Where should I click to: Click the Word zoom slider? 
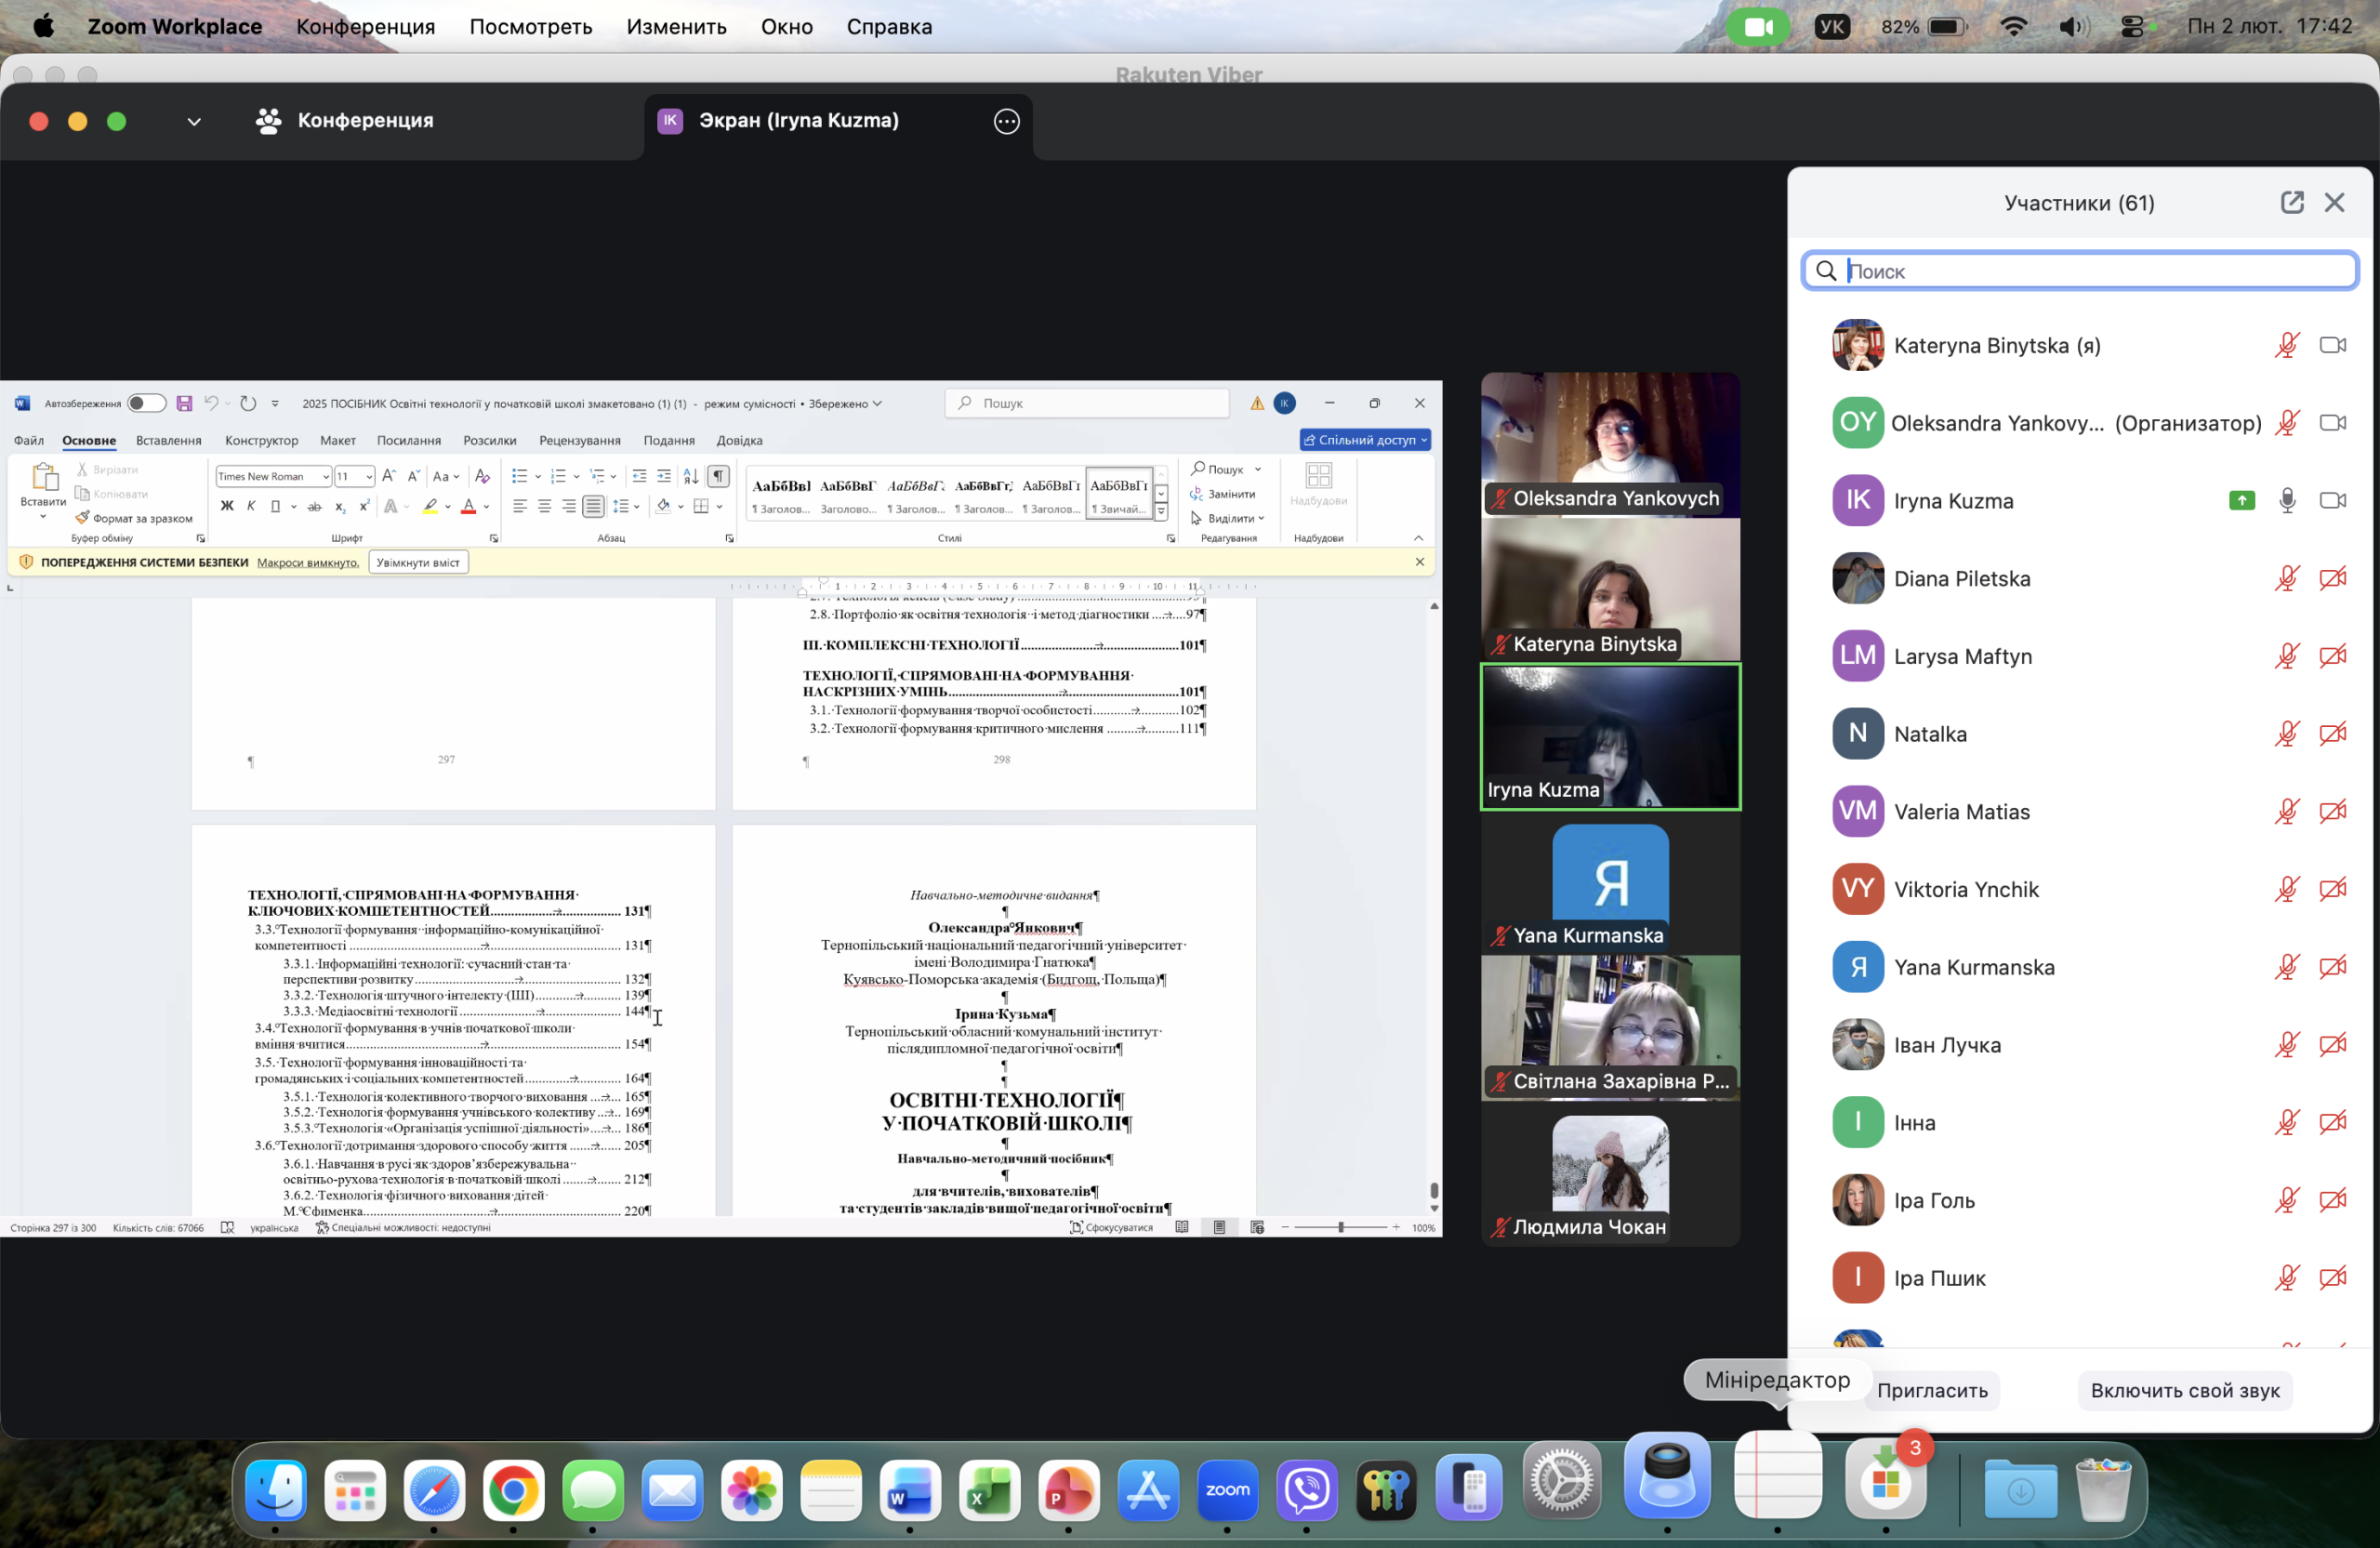pos(1340,1227)
